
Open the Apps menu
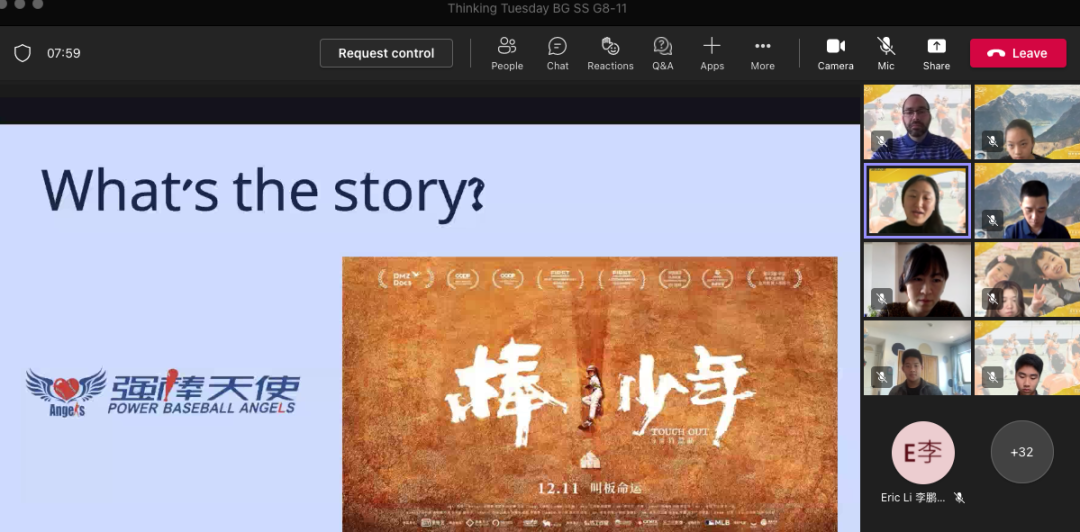click(x=712, y=54)
